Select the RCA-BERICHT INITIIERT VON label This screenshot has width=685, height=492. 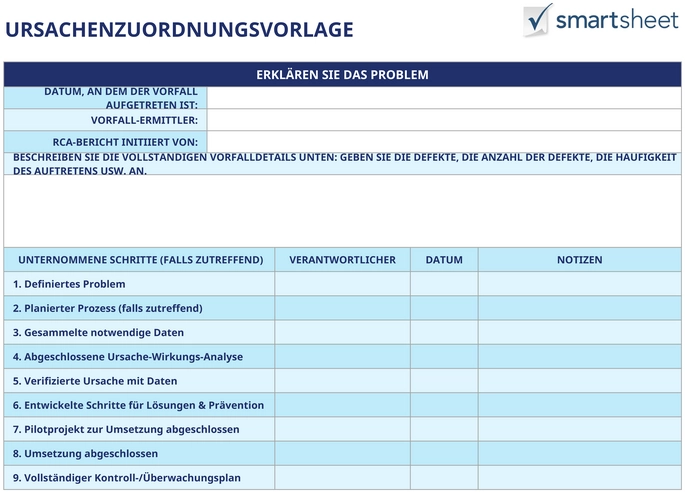click(x=125, y=142)
